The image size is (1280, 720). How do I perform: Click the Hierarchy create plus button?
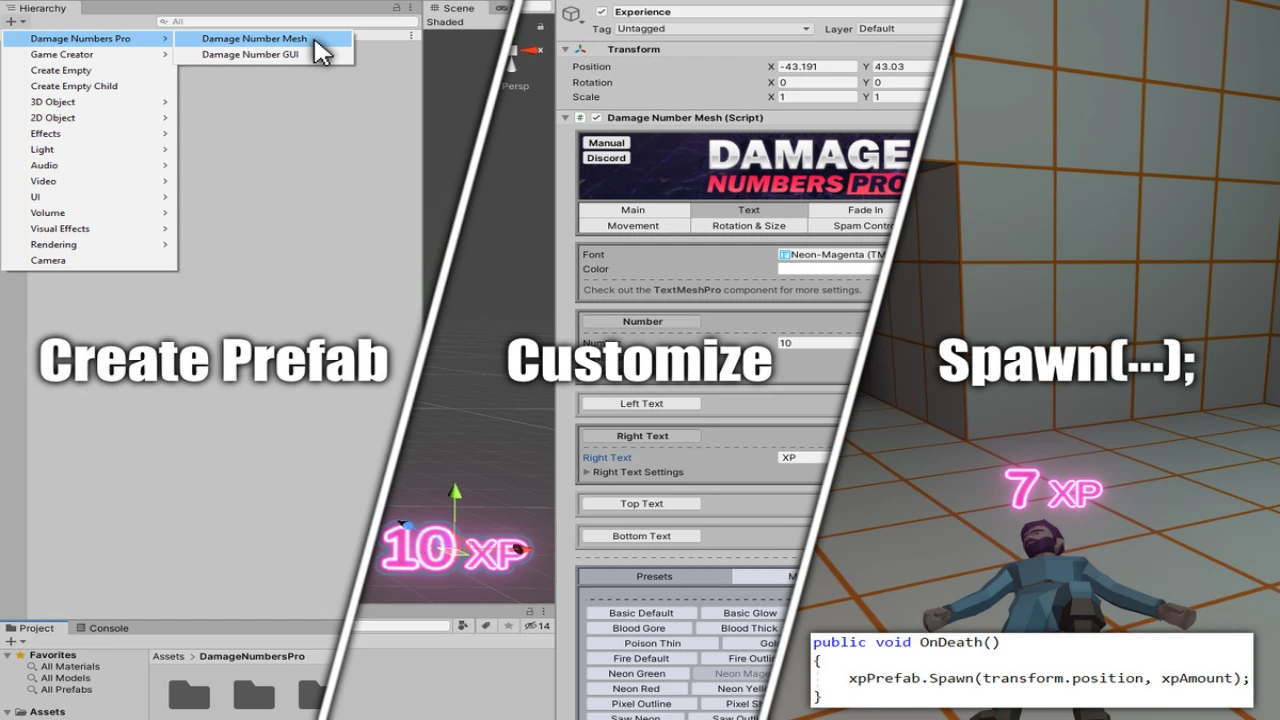[x=11, y=22]
